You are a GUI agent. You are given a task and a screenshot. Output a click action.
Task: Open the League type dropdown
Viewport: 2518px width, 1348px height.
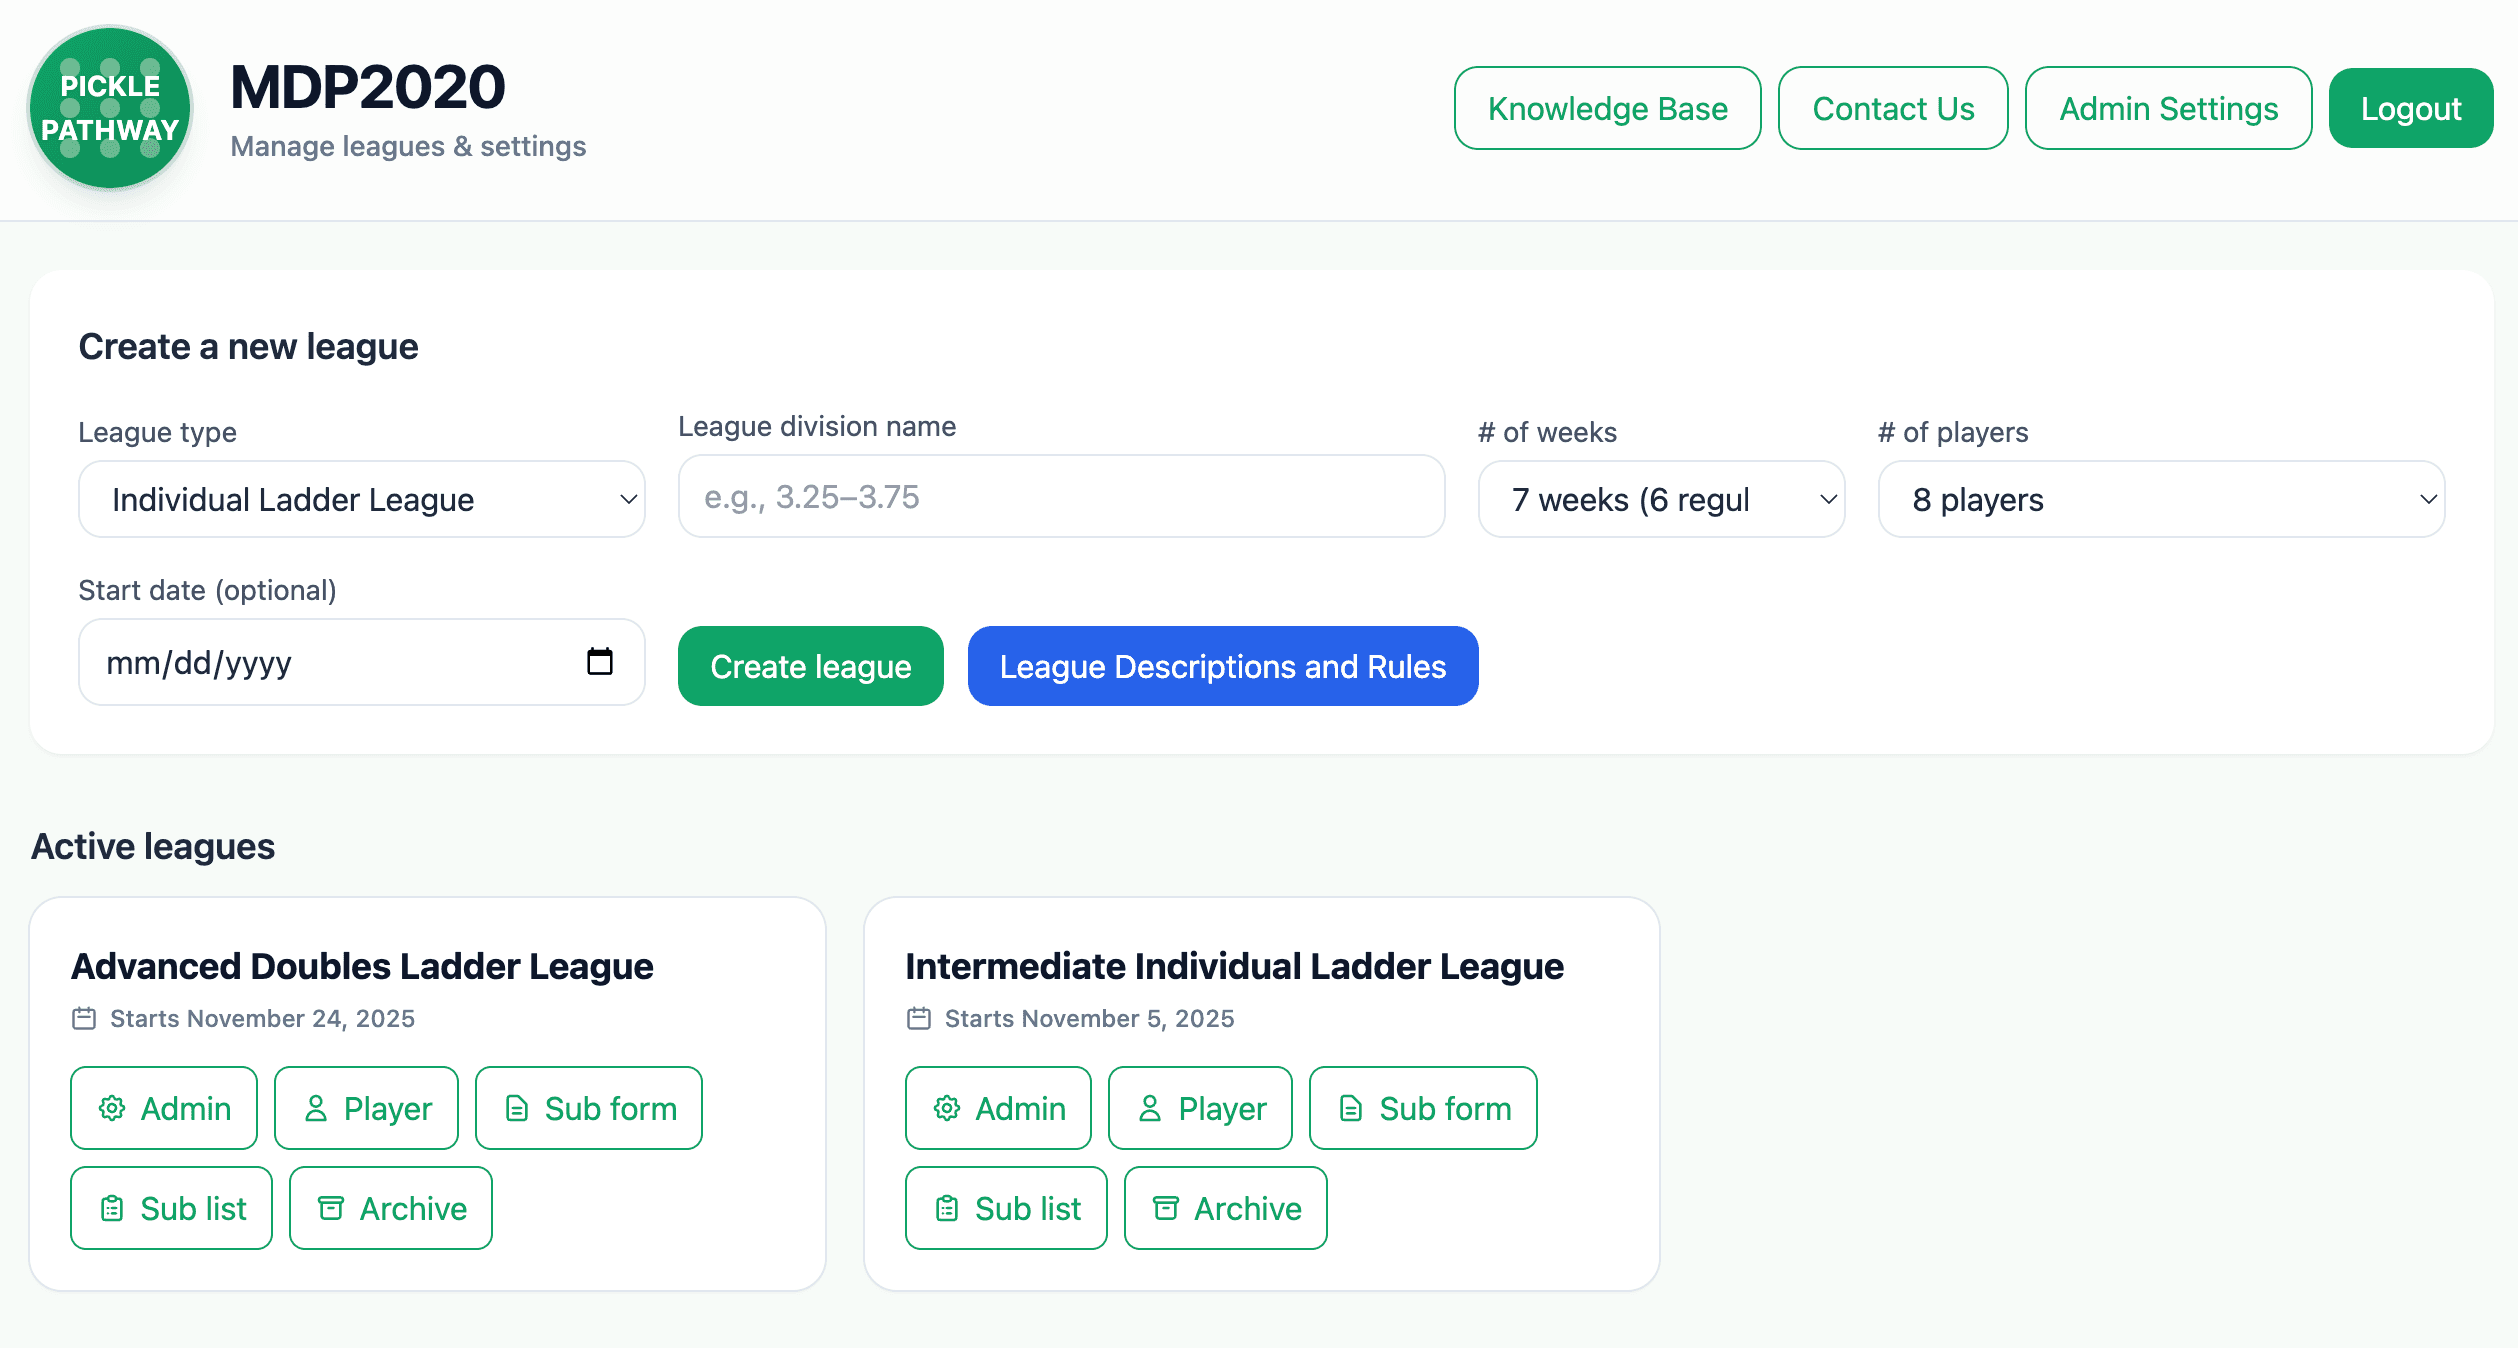(x=362, y=498)
